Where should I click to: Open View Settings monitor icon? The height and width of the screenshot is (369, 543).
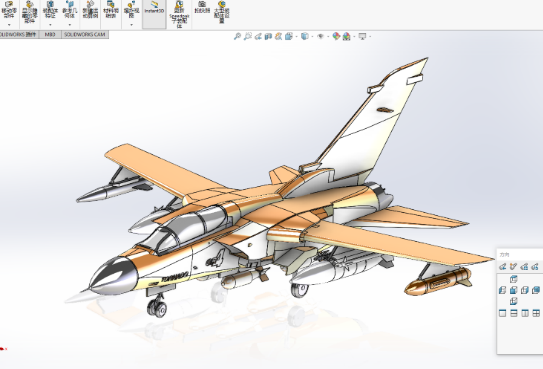click(x=362, y=36)
